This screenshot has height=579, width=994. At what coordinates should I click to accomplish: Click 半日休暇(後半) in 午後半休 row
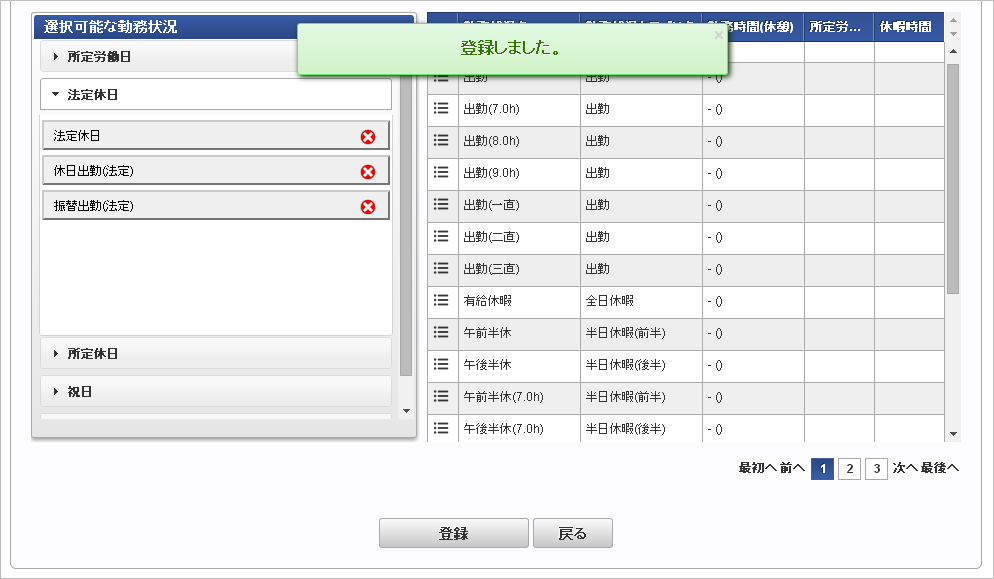[641, 365]
